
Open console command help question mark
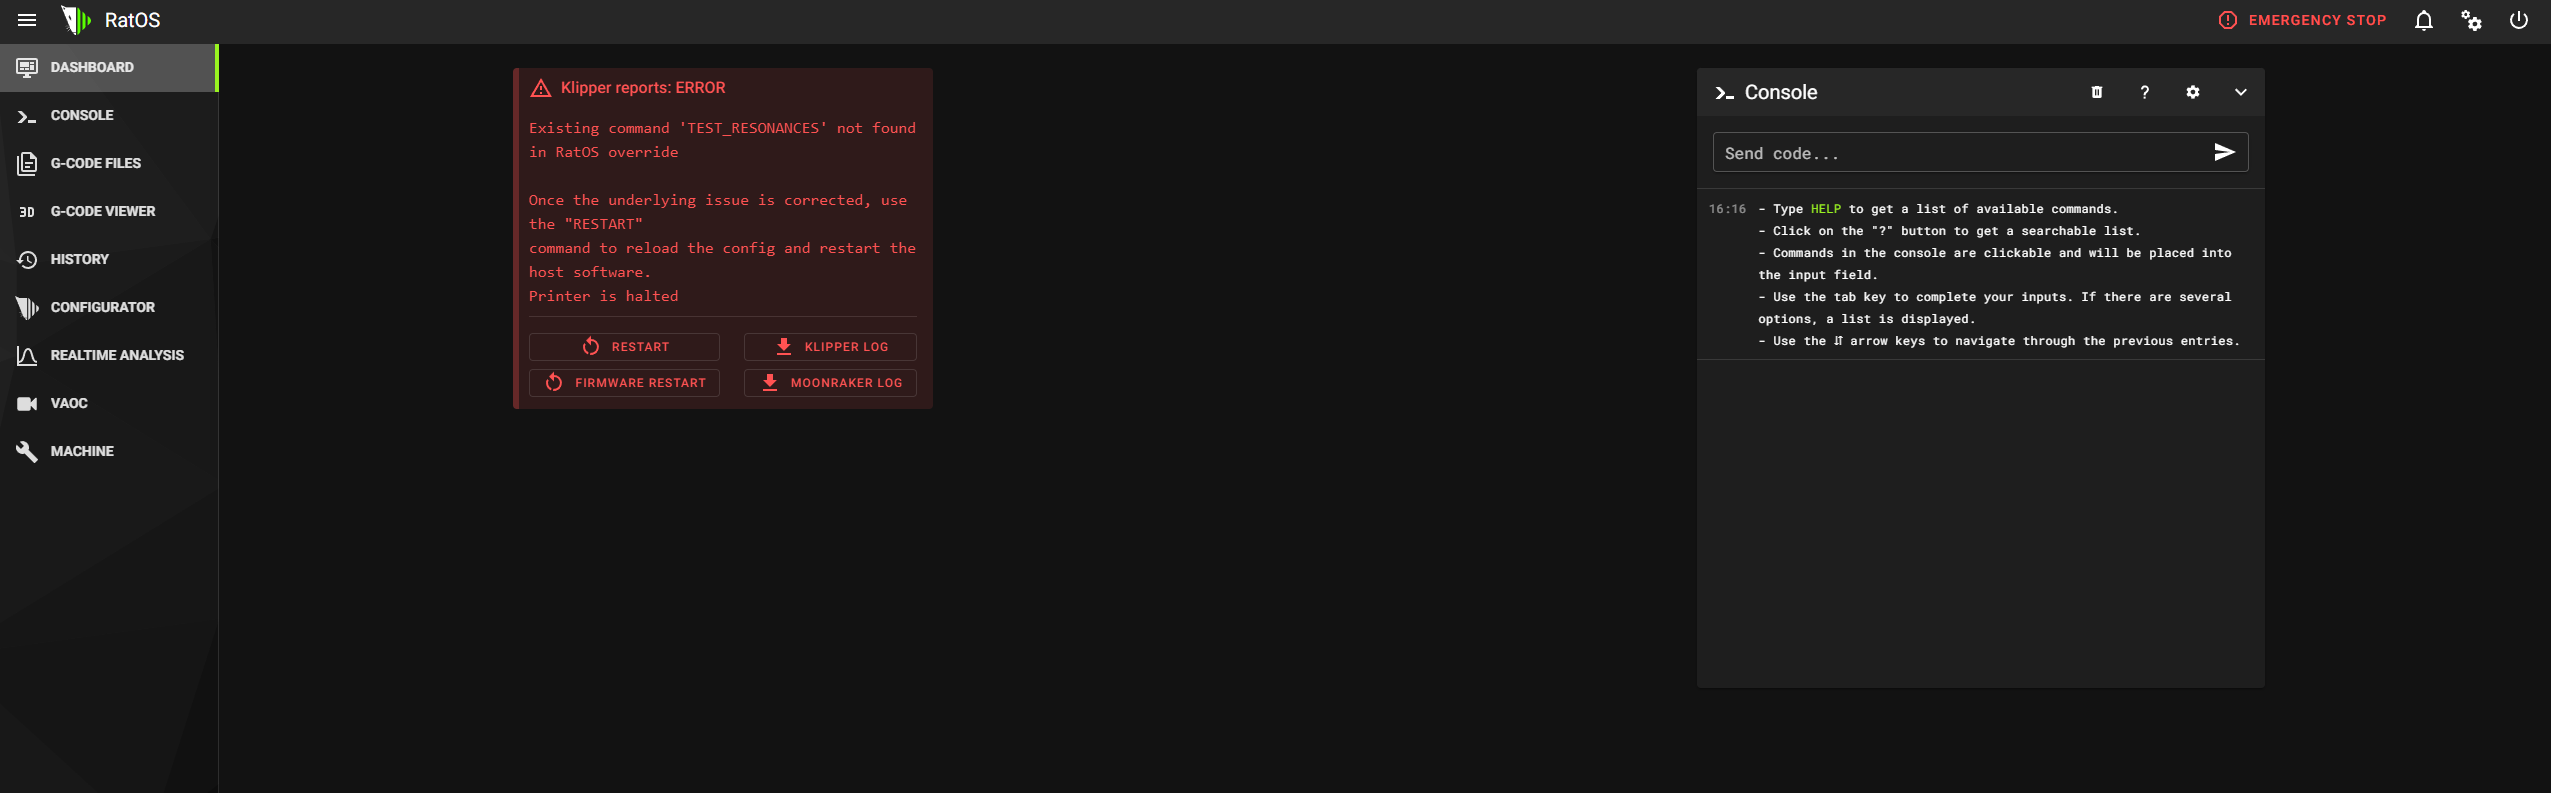(2145, 92)
